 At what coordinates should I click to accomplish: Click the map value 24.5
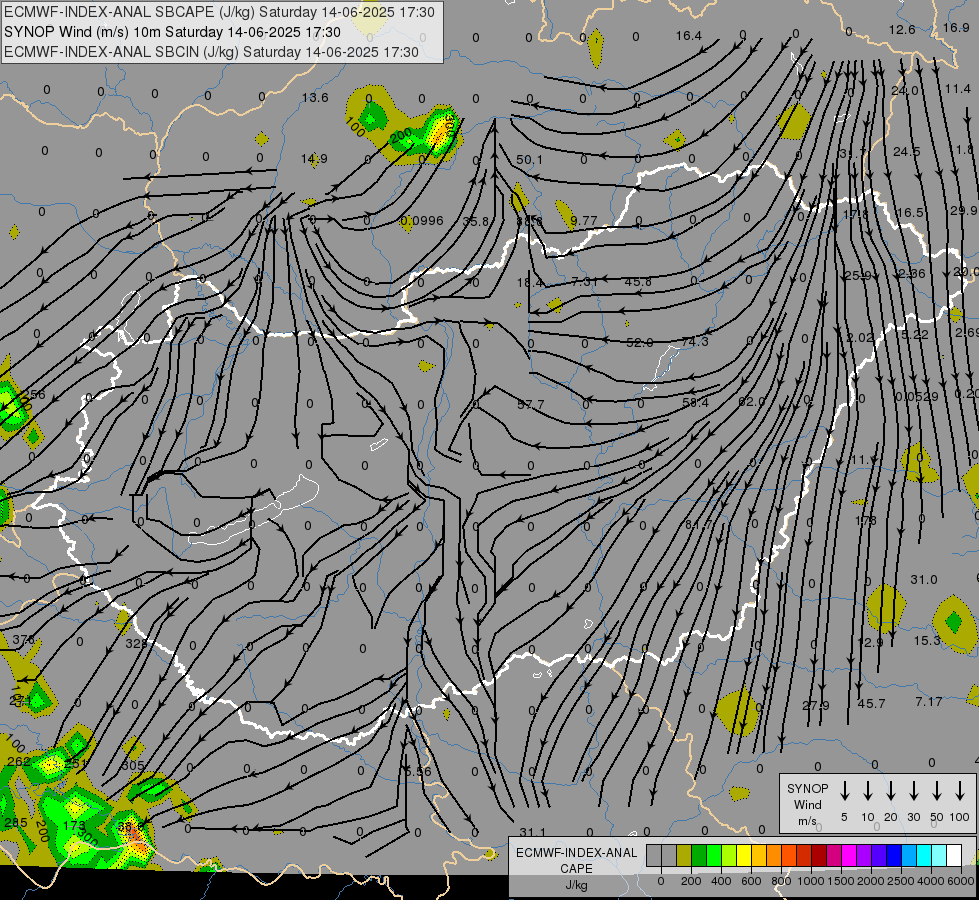pyautogui.click(x=907, y=151)
